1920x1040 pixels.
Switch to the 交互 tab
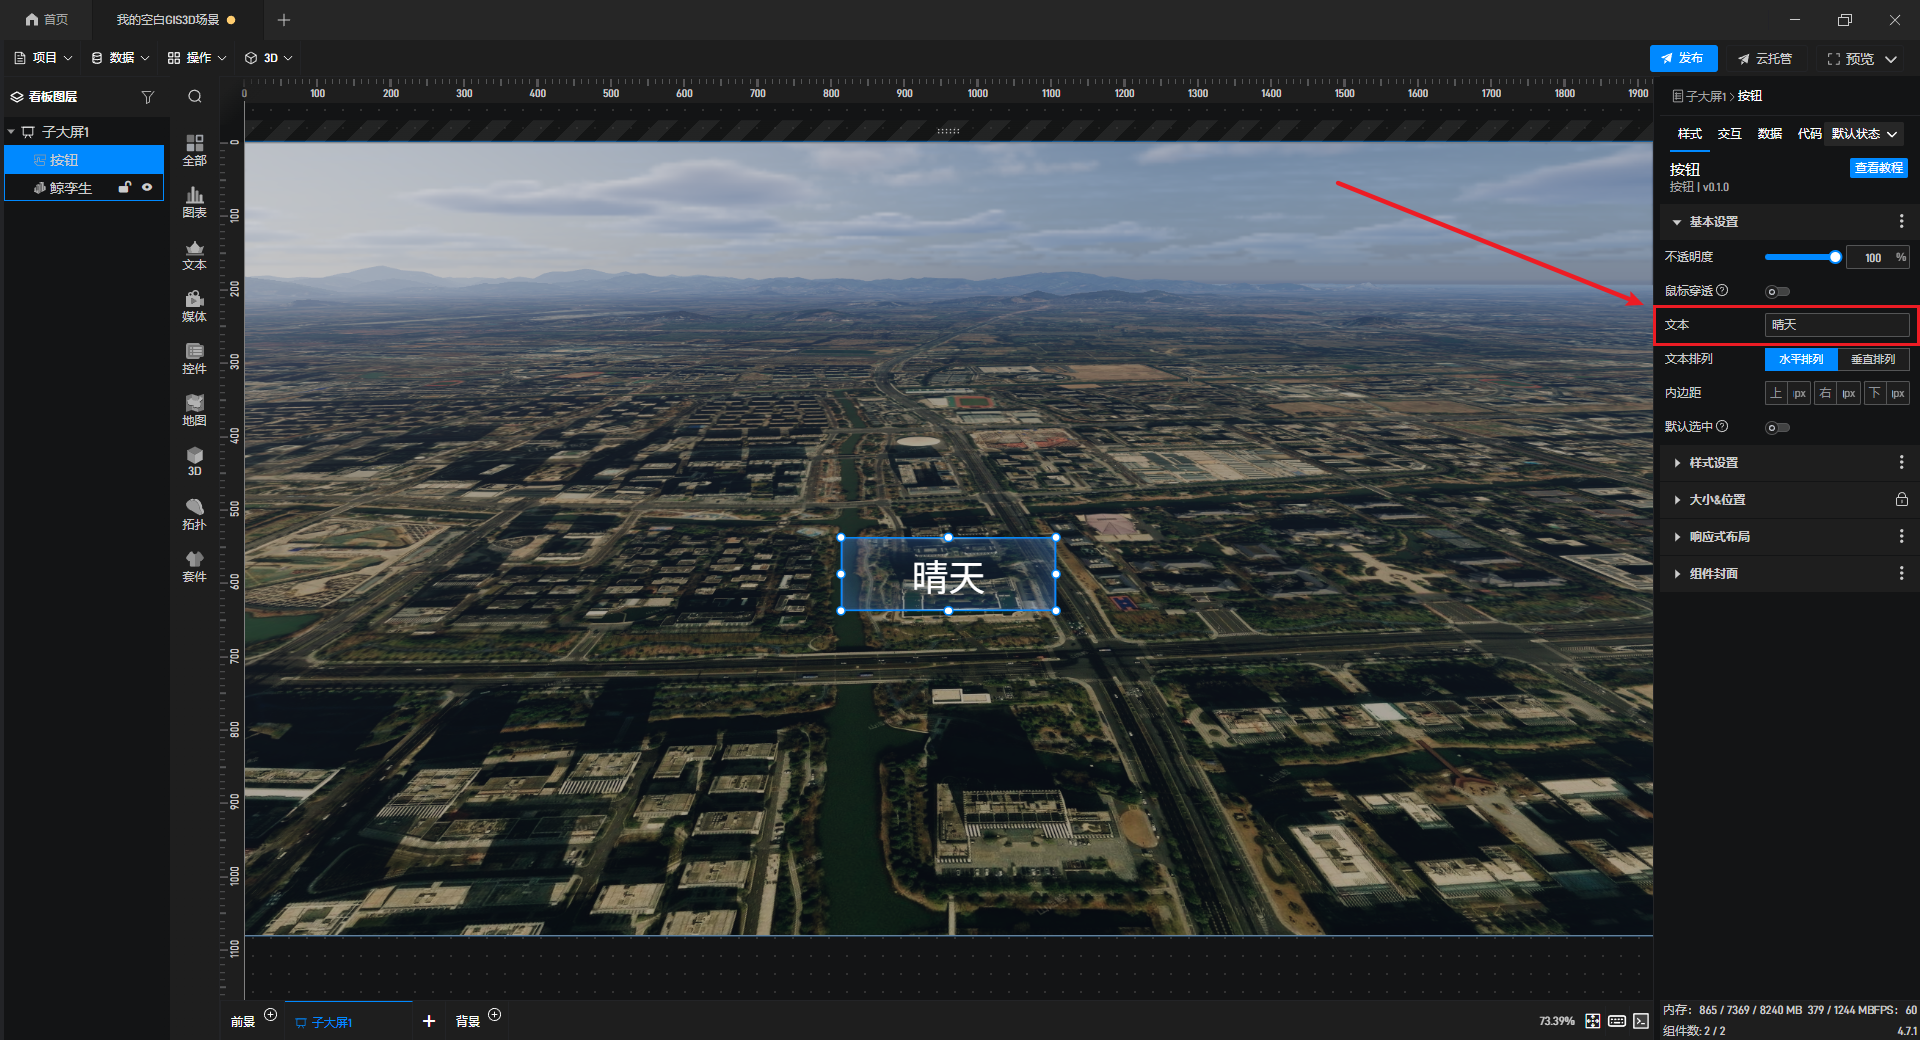click(x=1730, y=134)
